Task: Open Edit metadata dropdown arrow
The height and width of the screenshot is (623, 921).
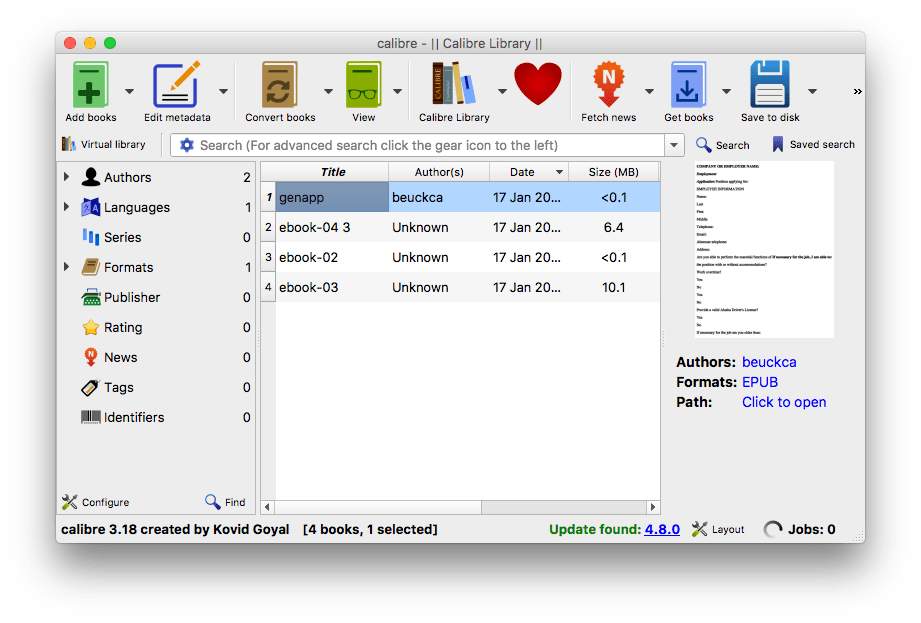Action: tap(223, 91)
